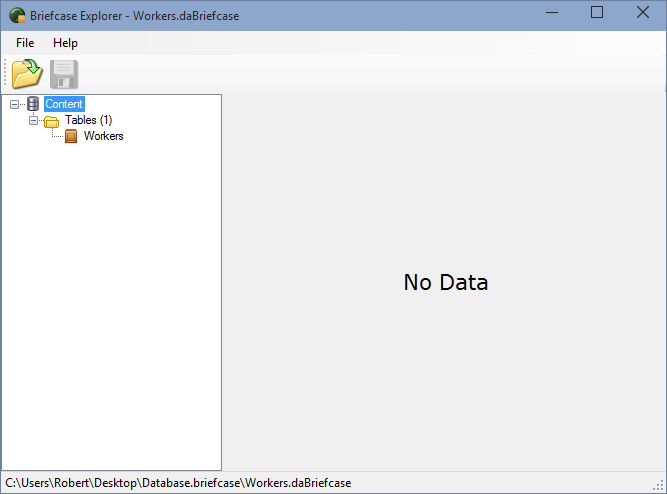Click the grayed floppy disk save icon
This screenshot has height=494, width=667.
[x=64, y=74]
